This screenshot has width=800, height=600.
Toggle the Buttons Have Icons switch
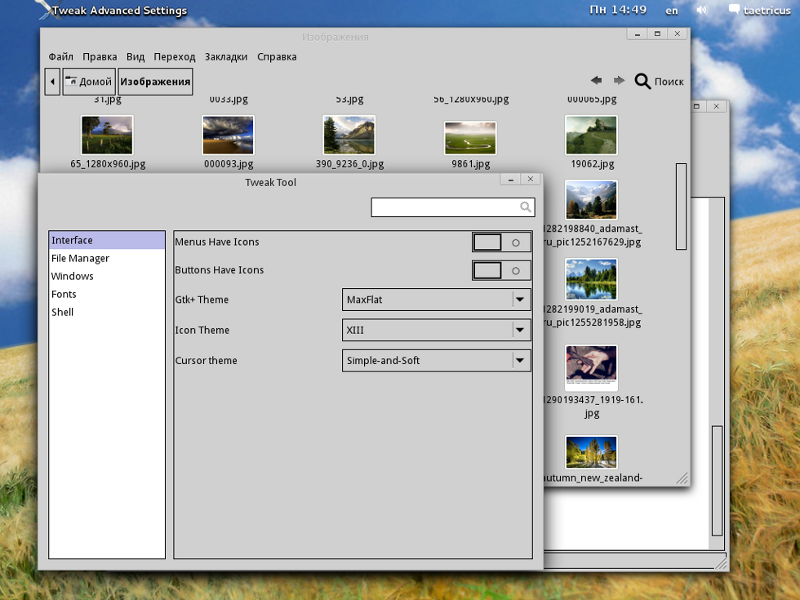pyautogui.click(x=502, y=270)
